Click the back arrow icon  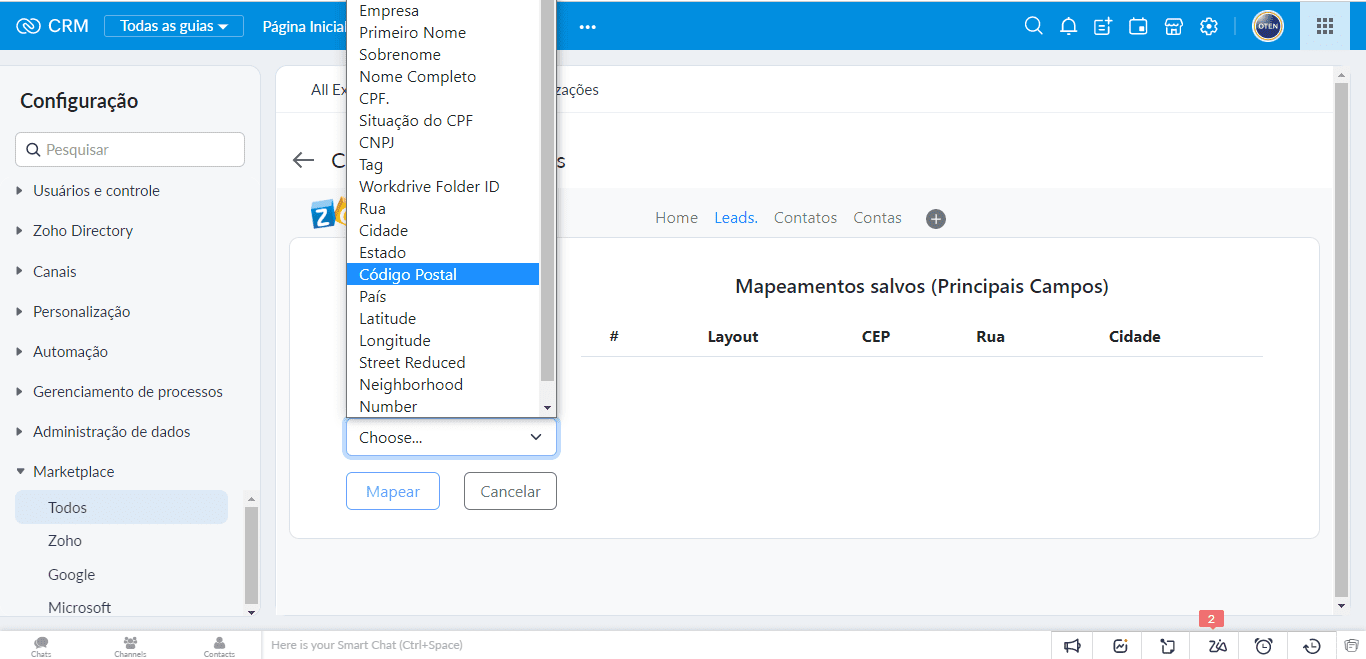click(x=303, y=160)
